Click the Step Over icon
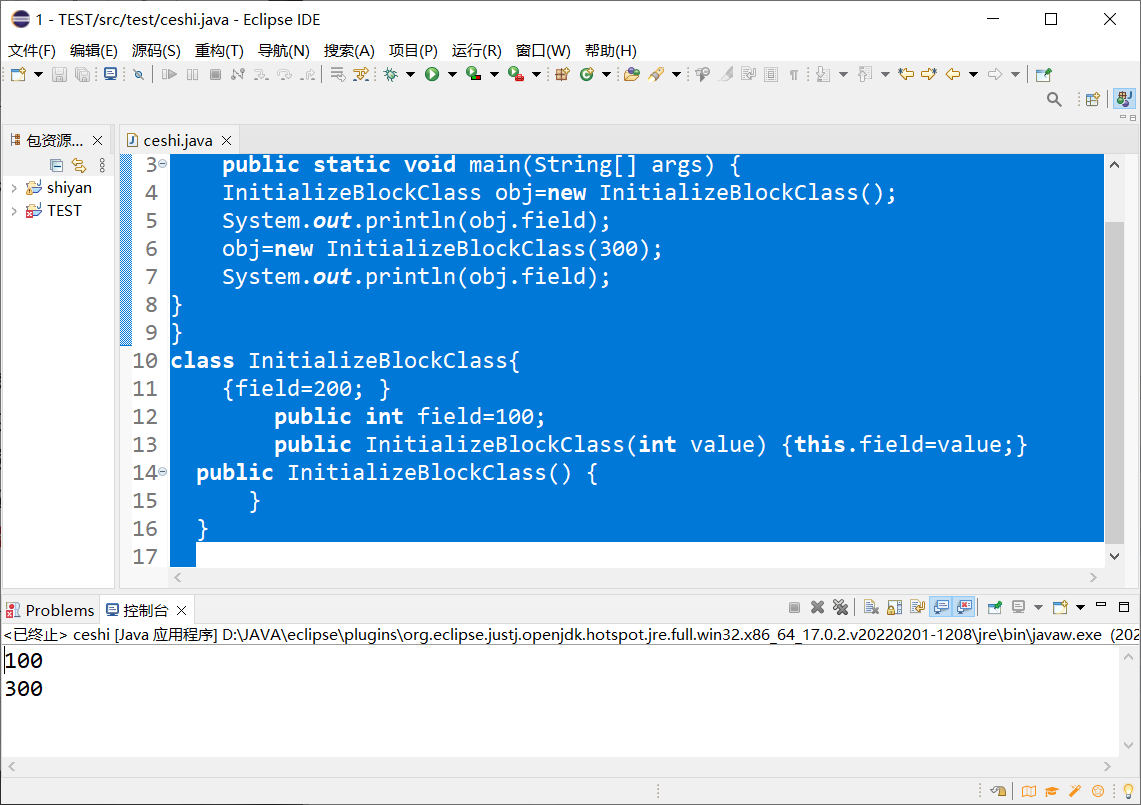 (285, 74)
